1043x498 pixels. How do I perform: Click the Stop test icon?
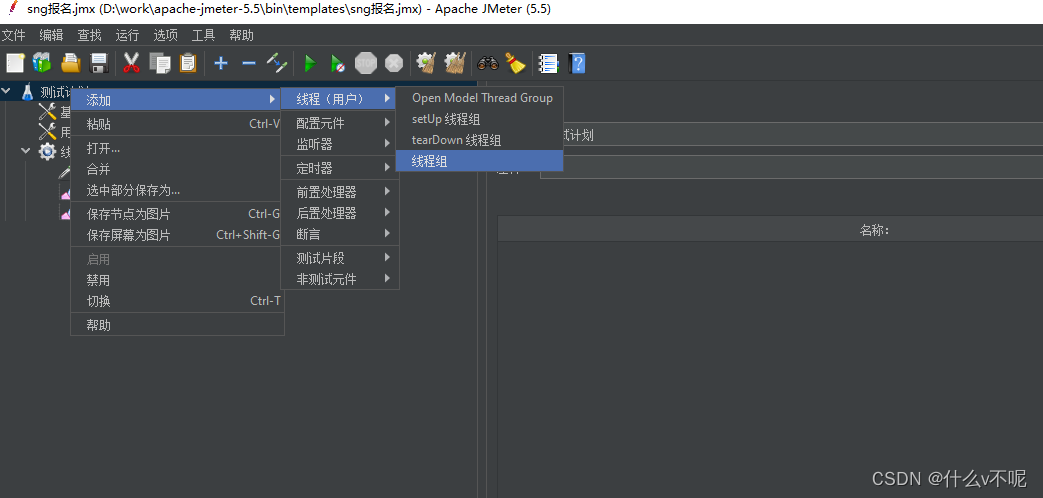(x=366, y=63)
